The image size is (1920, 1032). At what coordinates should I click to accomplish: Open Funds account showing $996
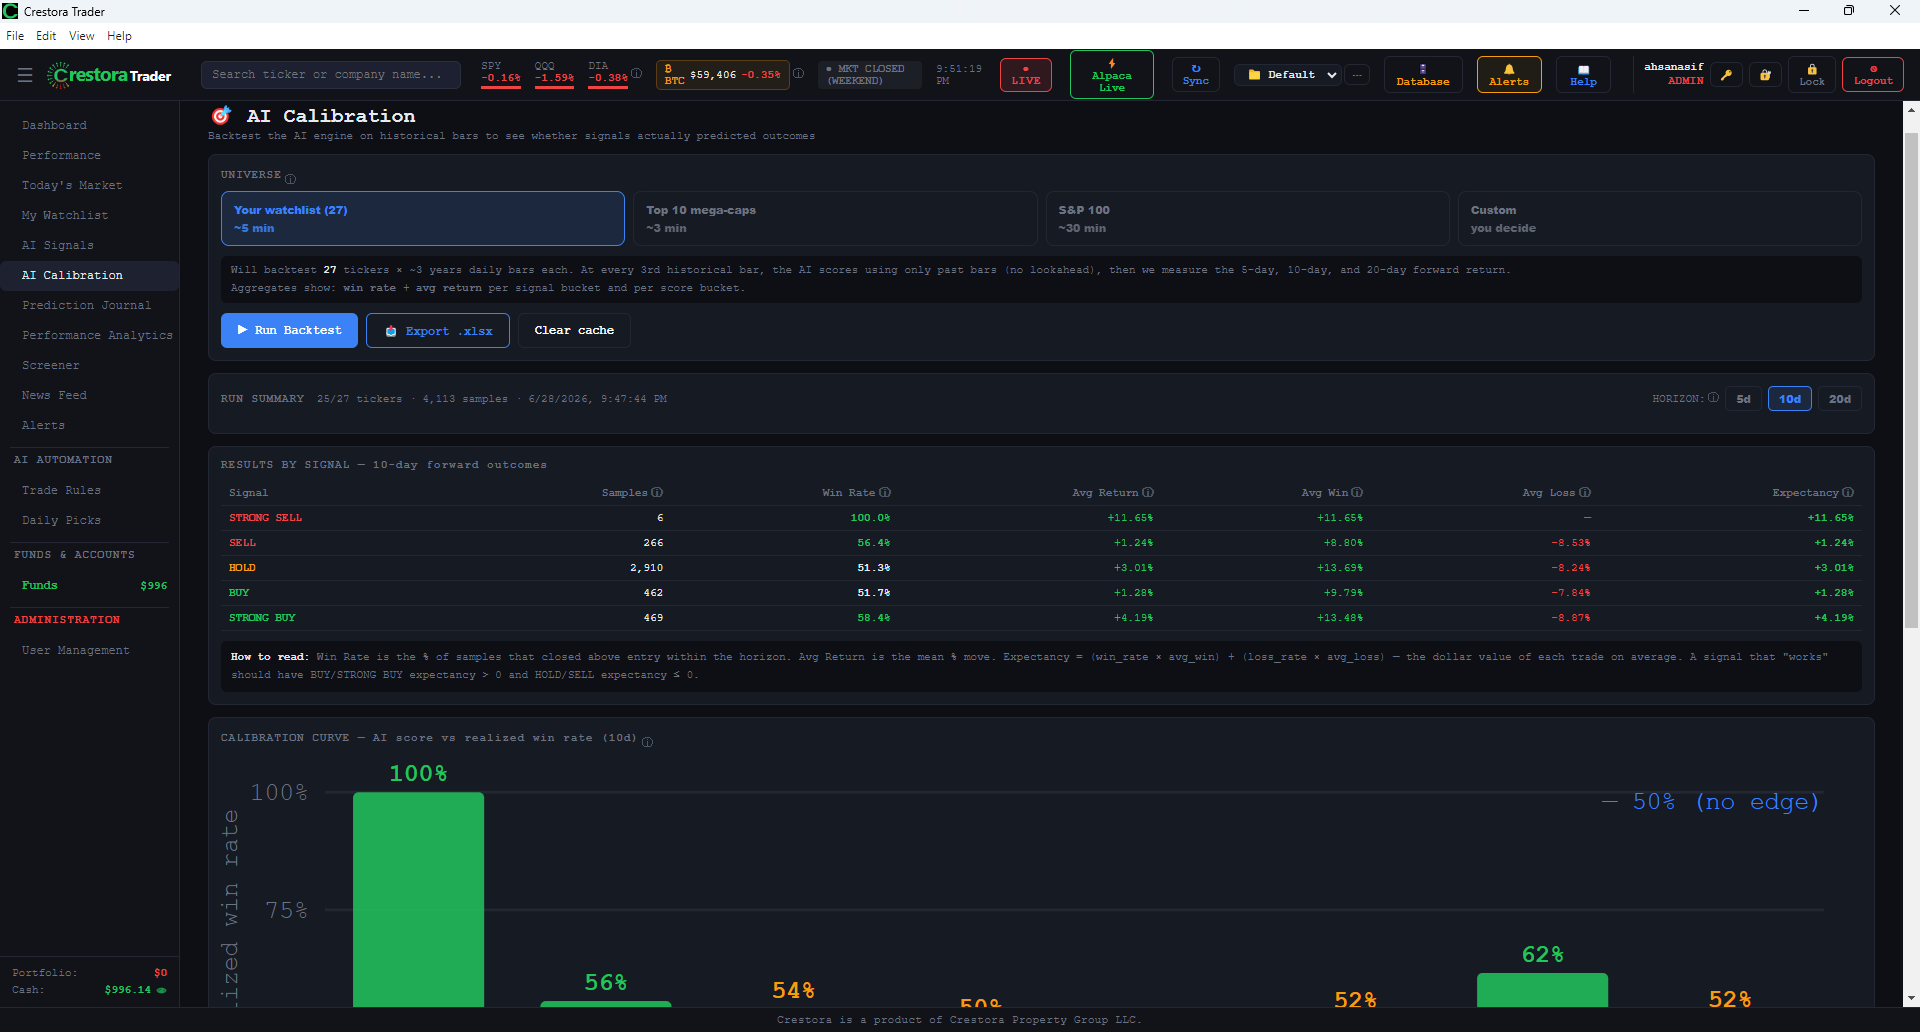click(x=90, y=585)
